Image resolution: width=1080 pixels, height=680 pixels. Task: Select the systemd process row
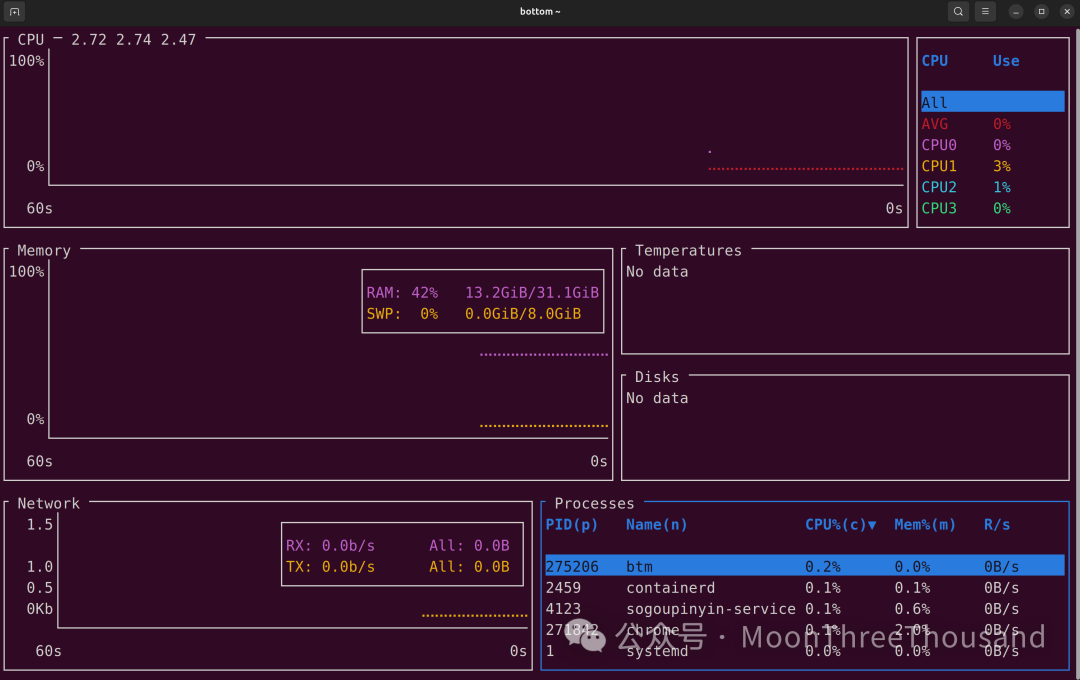tap(804, 651)
